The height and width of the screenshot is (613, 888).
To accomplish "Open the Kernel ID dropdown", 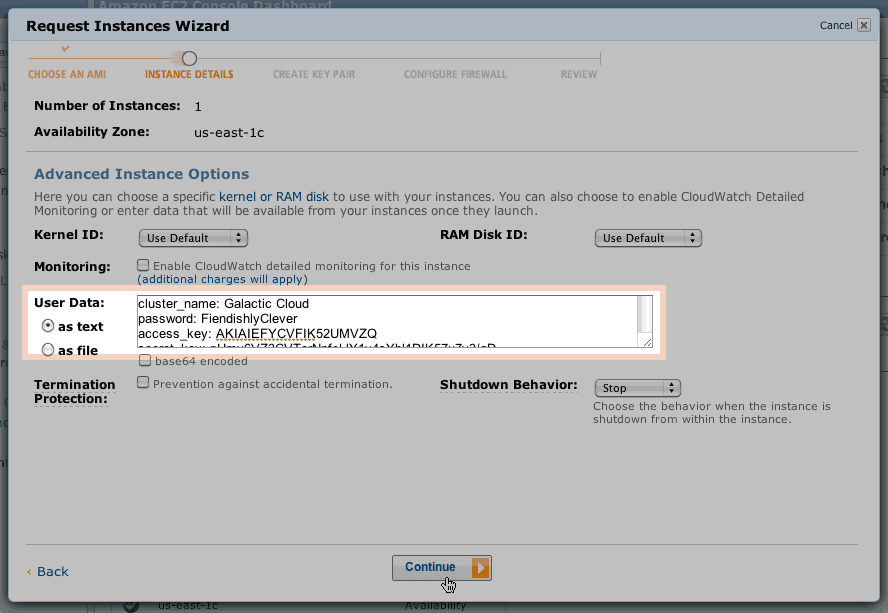I will 192,238.
